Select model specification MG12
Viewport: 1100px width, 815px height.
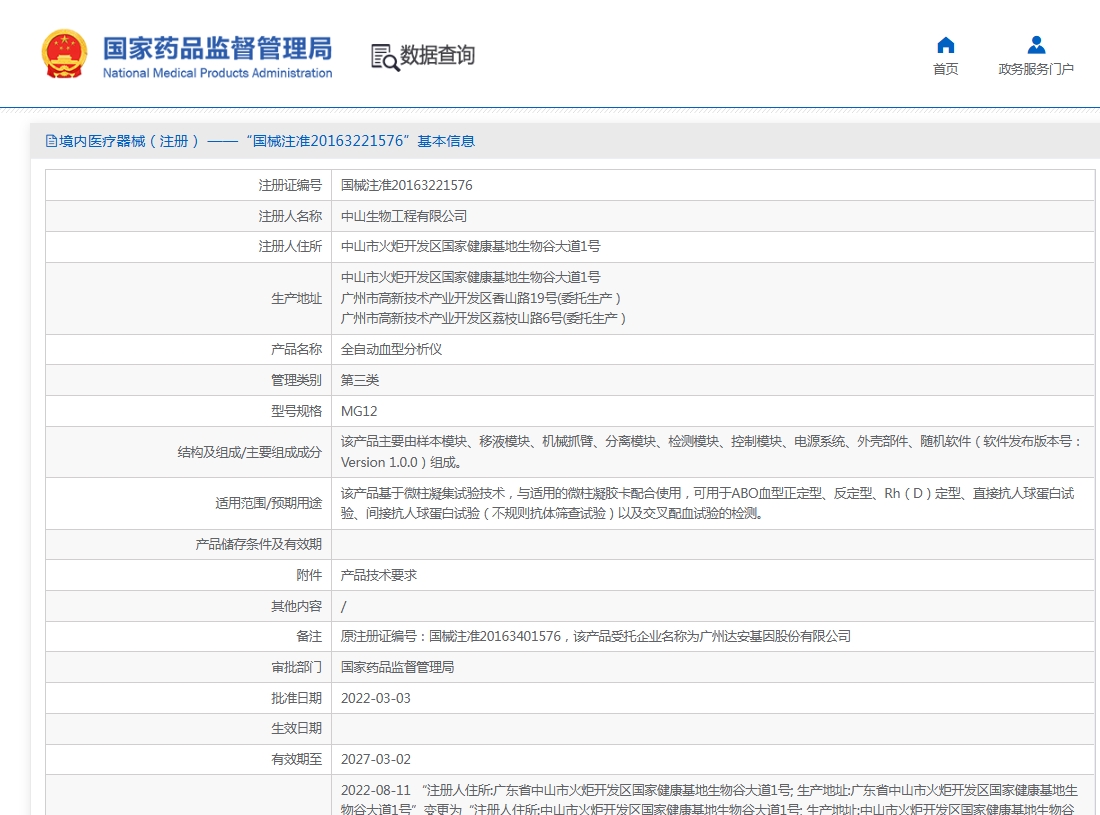[x=359, y=411]
